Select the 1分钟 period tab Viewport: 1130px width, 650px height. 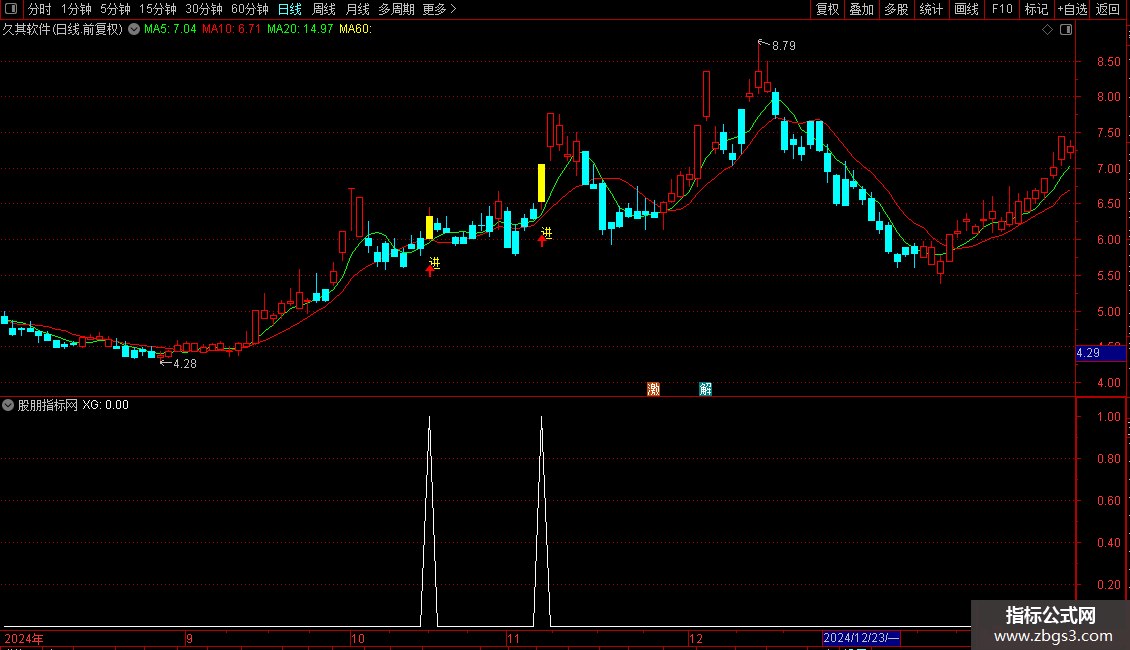point(76,9)
